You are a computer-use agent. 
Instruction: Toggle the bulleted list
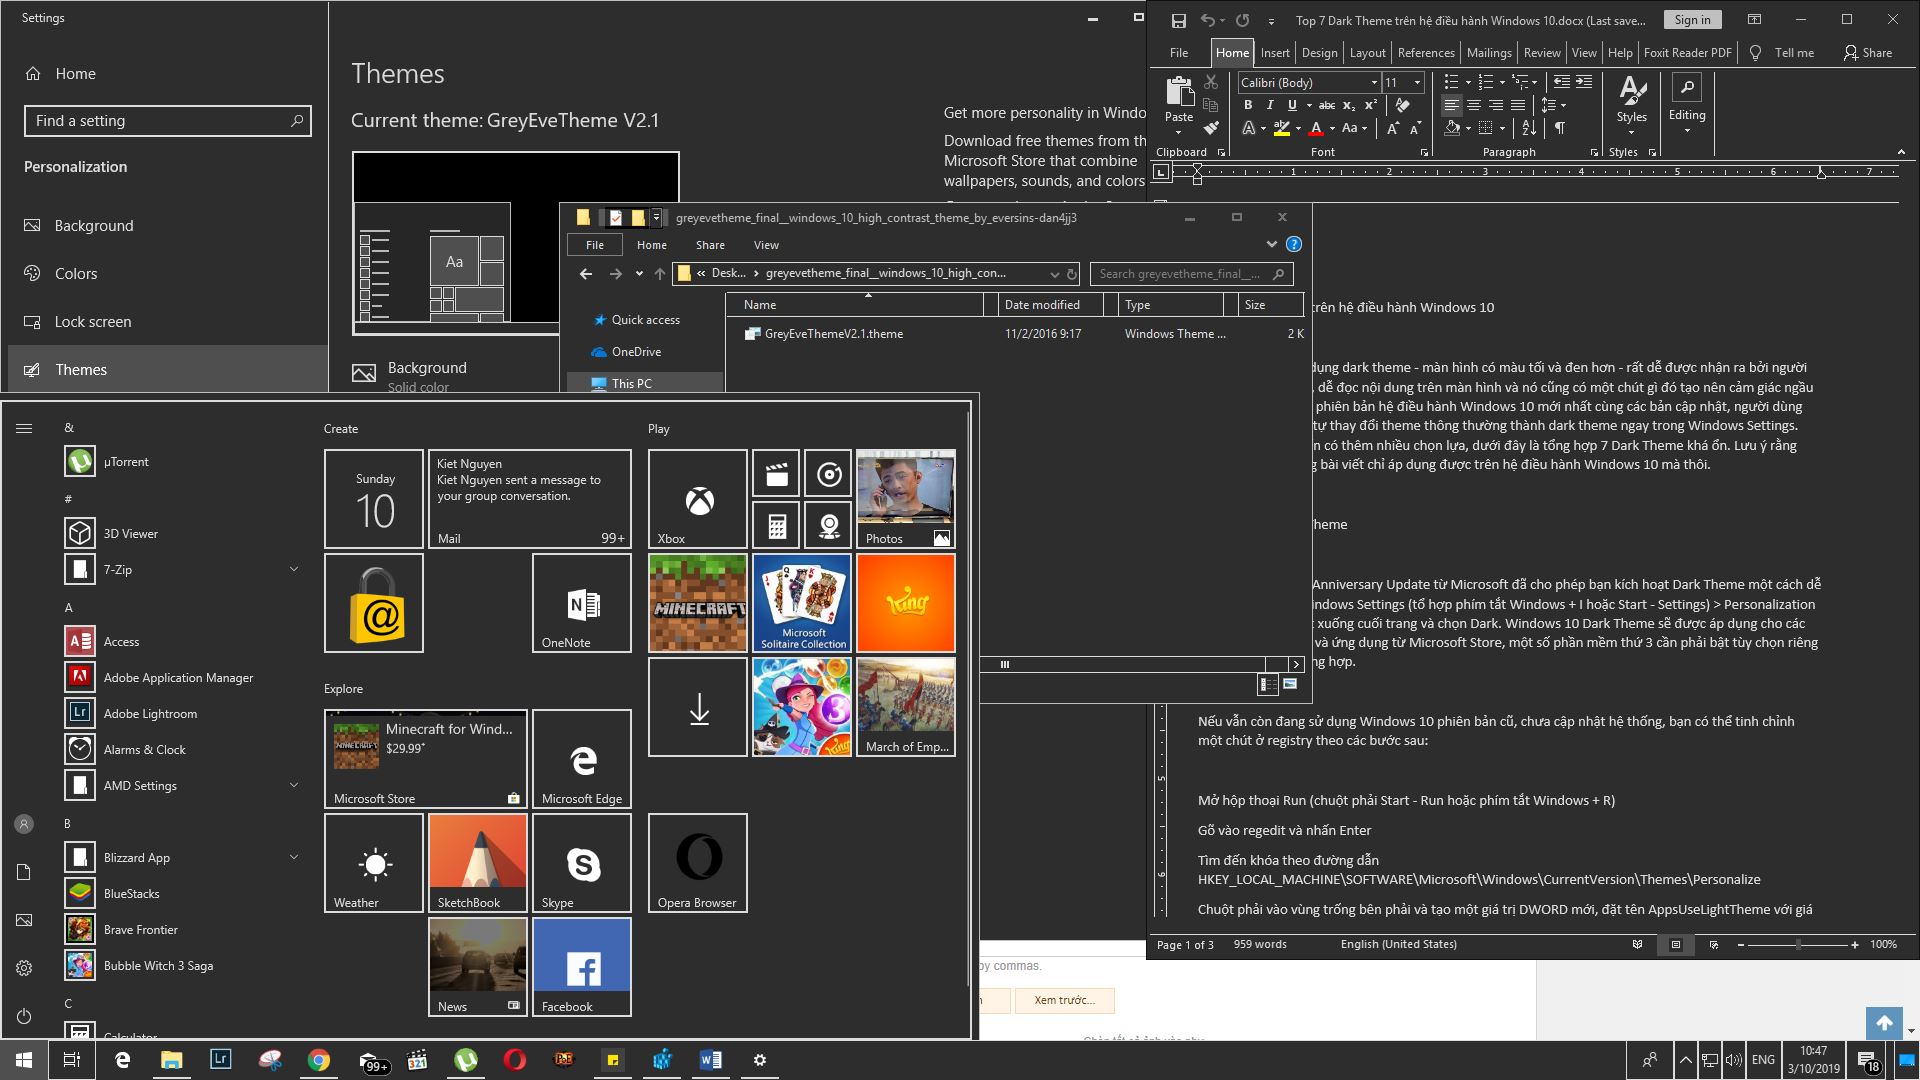(1452, 81)
